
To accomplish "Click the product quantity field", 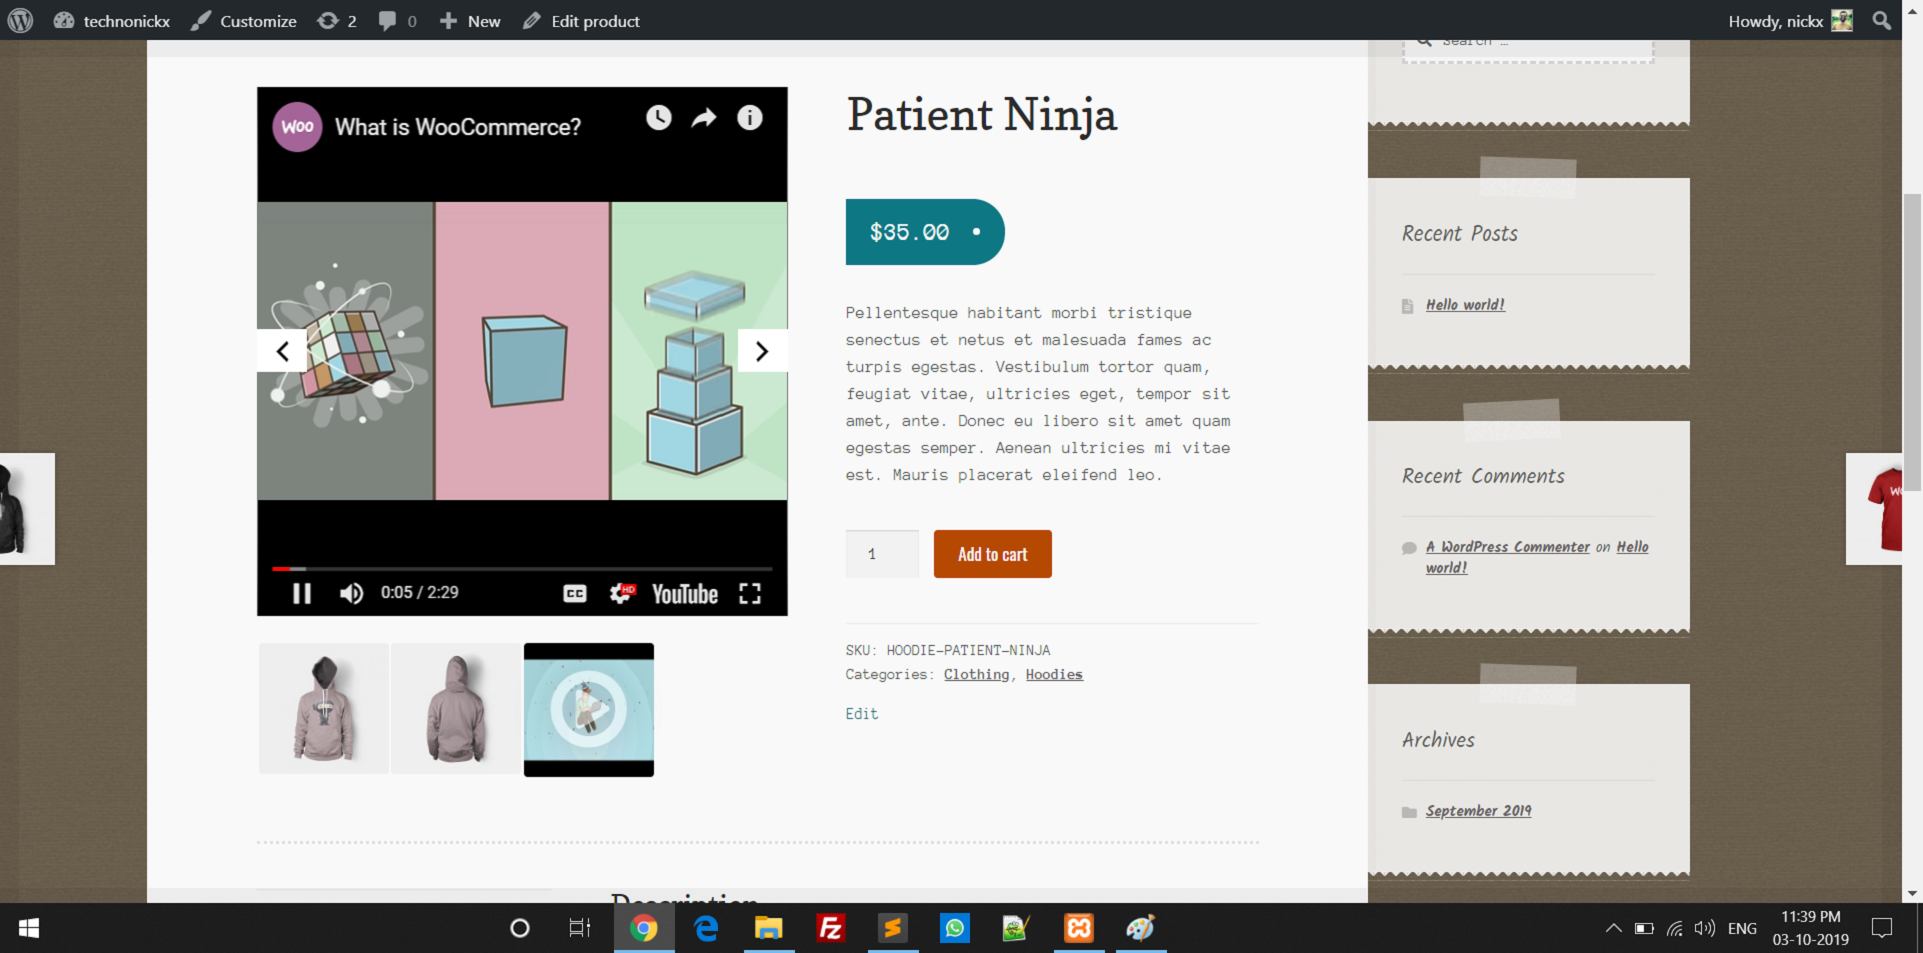I will coord(881,554).
